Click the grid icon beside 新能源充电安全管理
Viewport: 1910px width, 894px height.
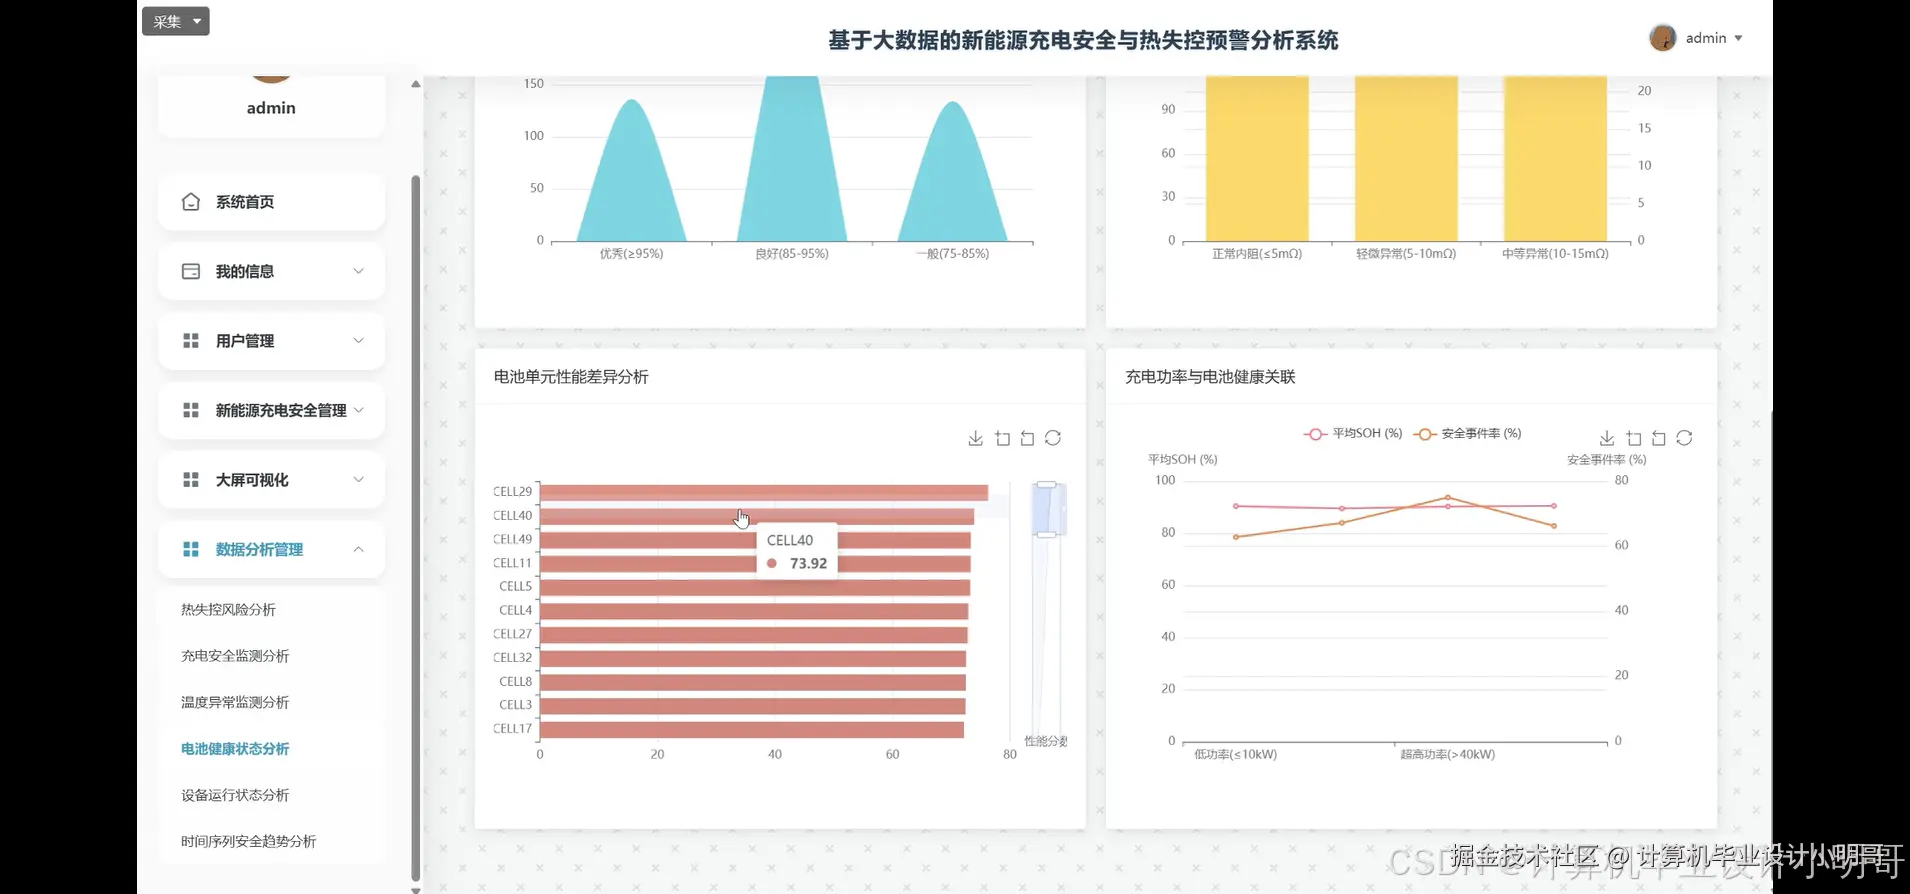click(x=191, y=410)
